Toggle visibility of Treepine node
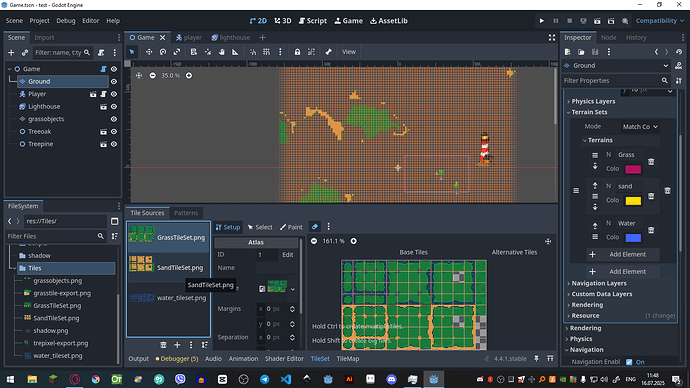The height and width of the screenshot is (388, 690). 114,144
